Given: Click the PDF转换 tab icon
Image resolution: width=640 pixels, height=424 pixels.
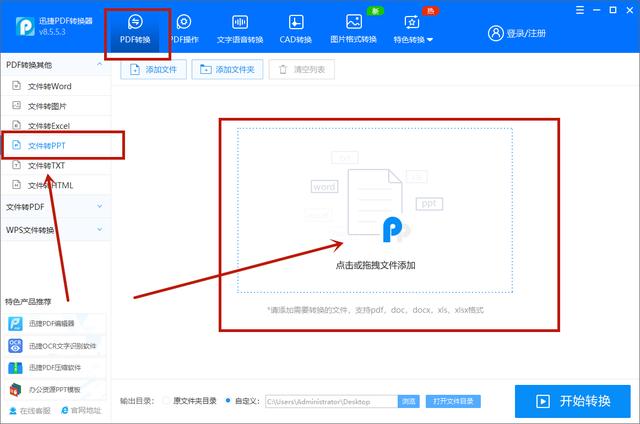Looking at the screenshot, I should 135,22.
